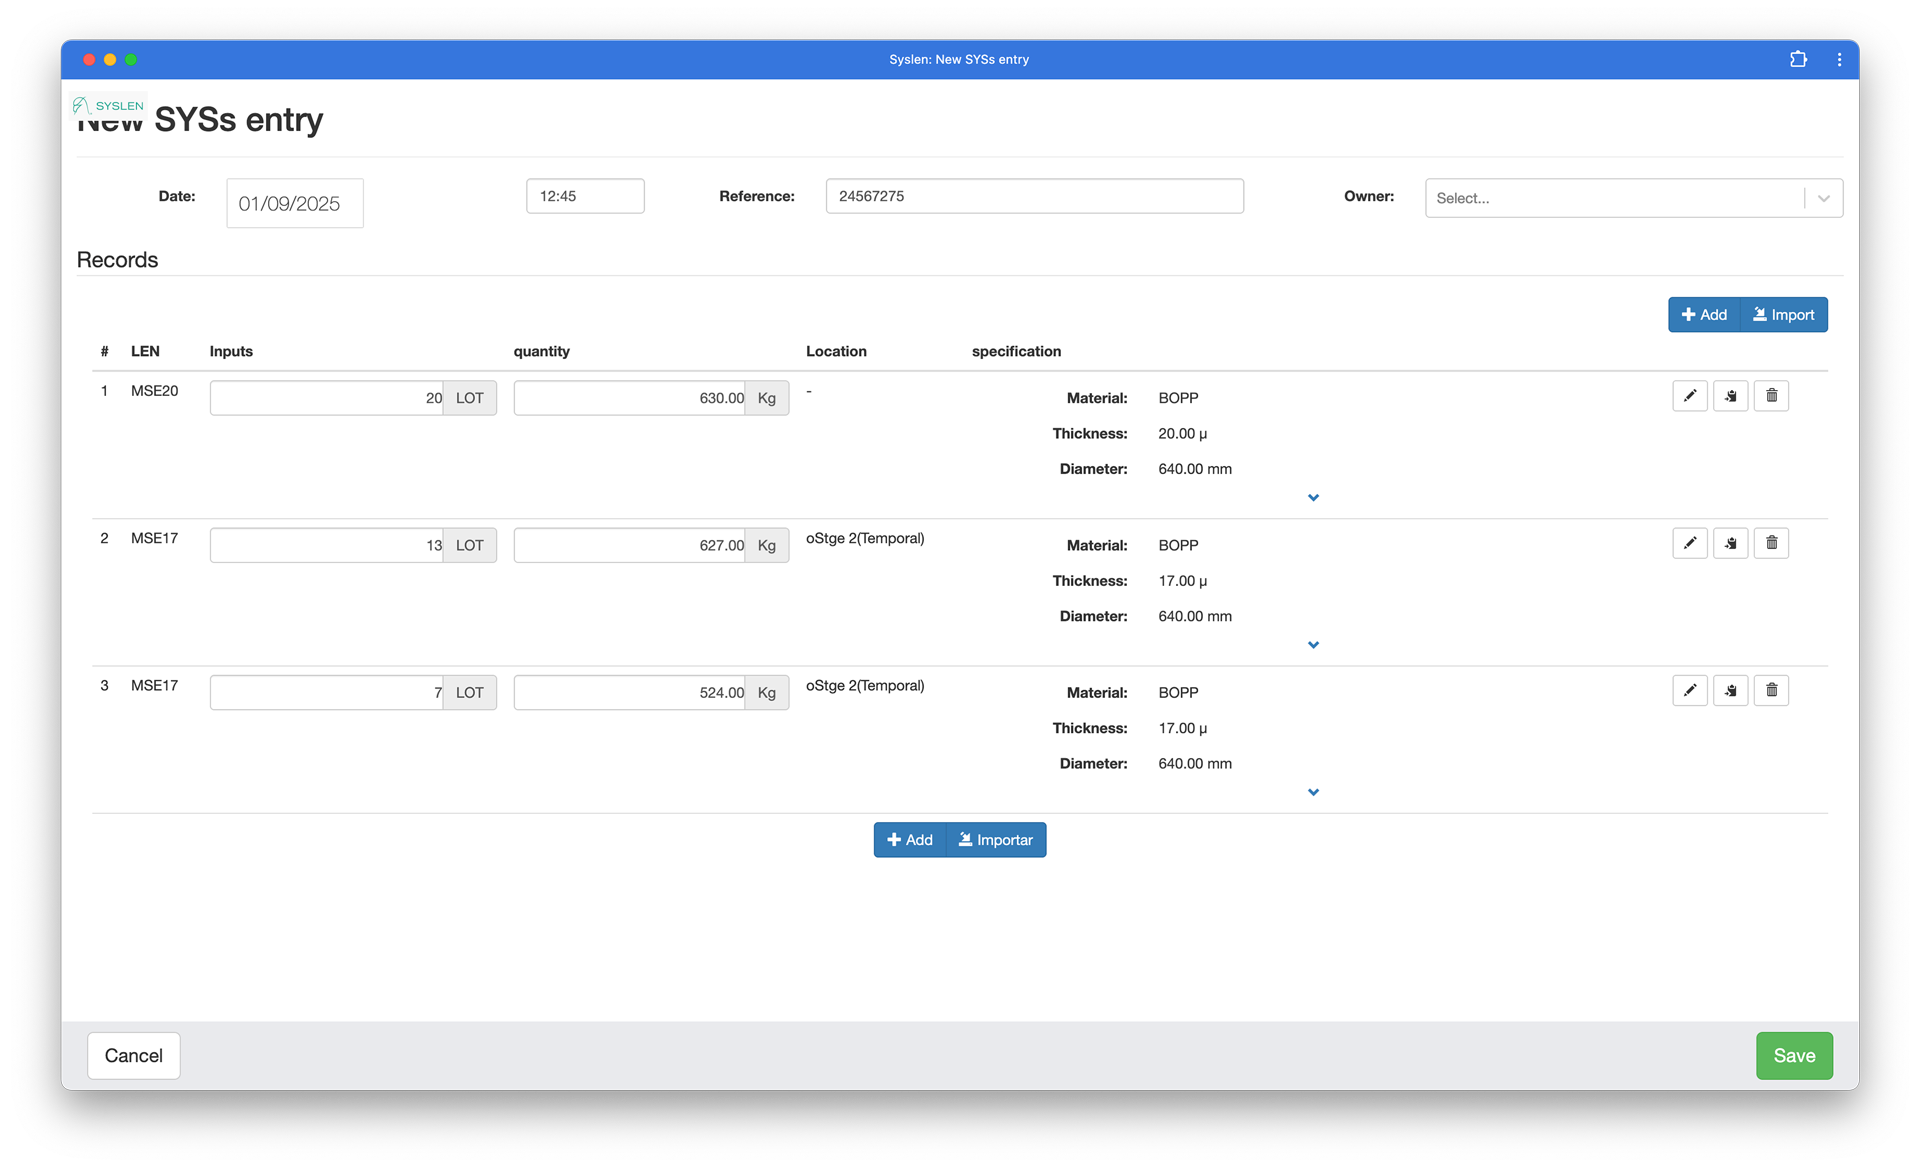The width and height of the screenshot is (1920, 1167).
Task: Delete record 2 using trash icon
Action: [1771, 543]
